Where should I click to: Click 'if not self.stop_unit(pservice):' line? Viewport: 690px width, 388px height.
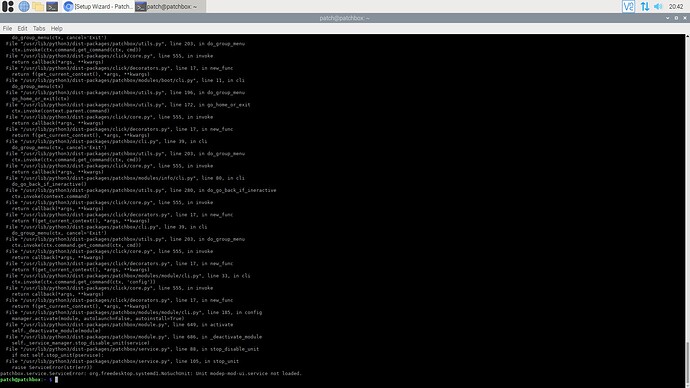tap(58, 355)
